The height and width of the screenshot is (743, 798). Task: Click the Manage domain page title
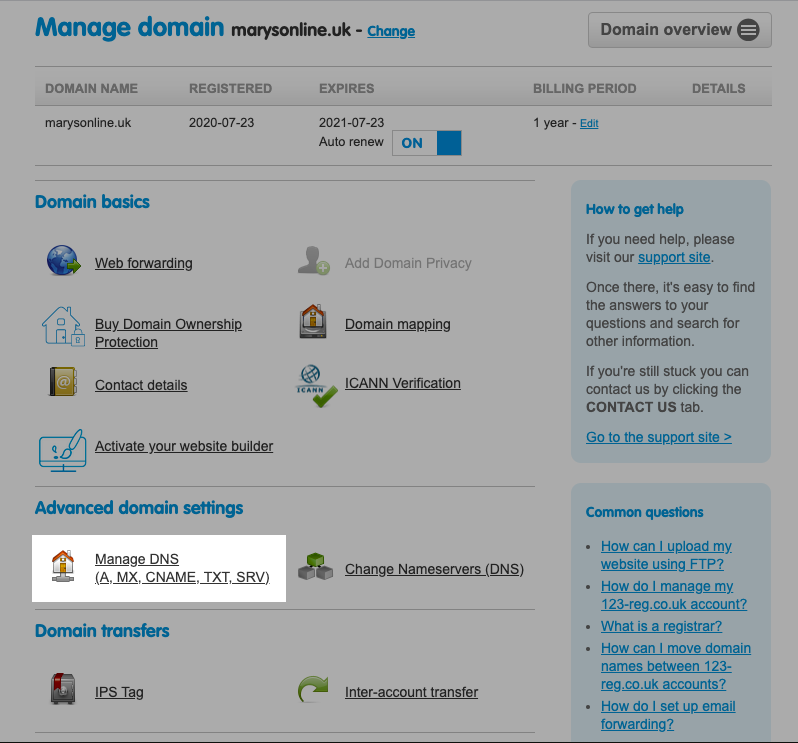pos(129,27)
